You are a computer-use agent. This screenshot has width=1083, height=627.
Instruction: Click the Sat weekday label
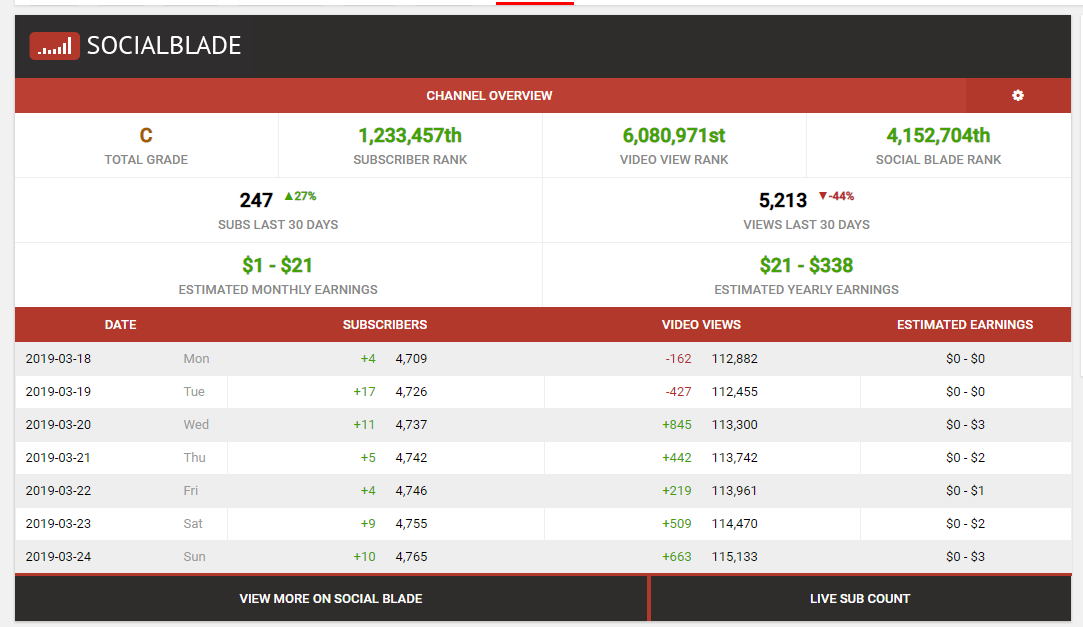(193, 523)
